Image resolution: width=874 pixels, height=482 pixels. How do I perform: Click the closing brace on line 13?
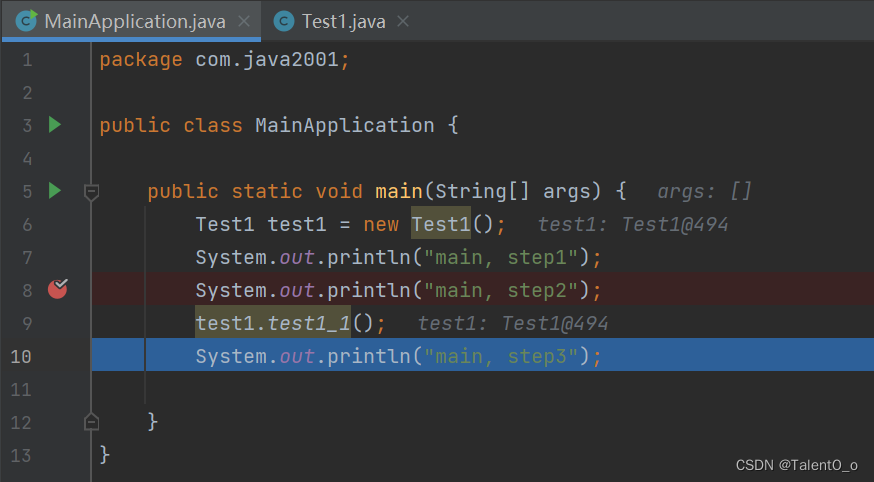[x=105, y=455]
